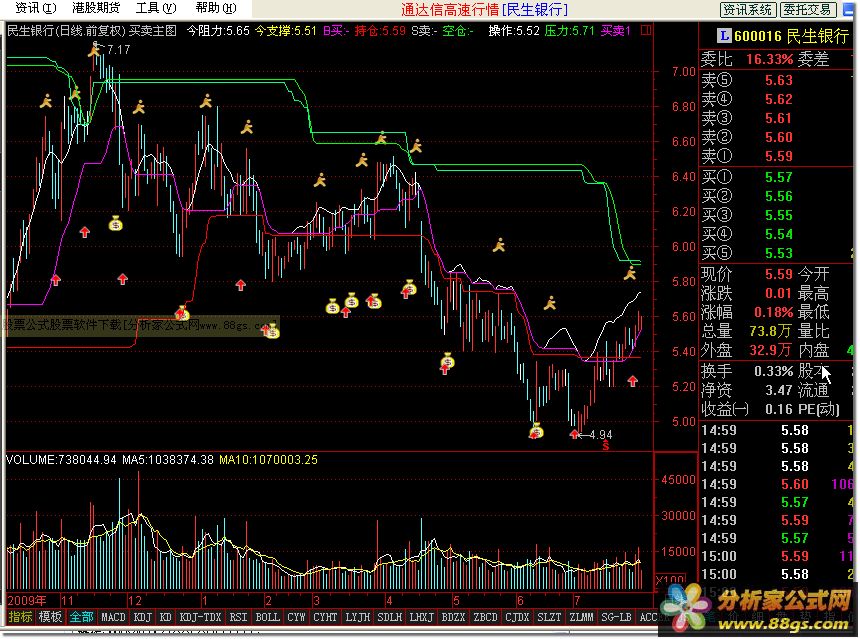860x639 pixels.
Task: Select the KDJ indicator tab
Action: 143,618
